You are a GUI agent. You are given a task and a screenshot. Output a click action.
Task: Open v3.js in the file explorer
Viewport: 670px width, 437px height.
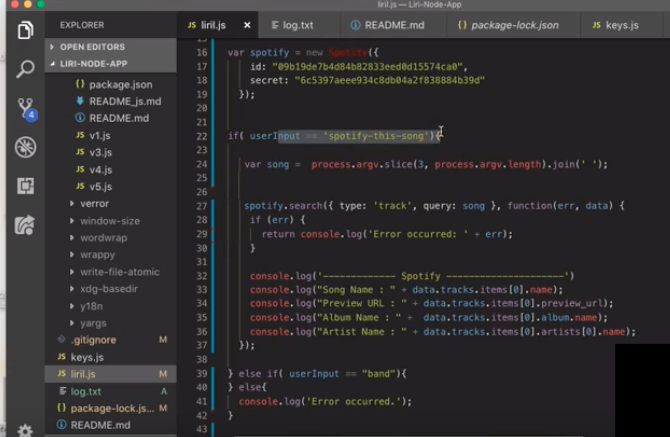[x=99, y=152]
